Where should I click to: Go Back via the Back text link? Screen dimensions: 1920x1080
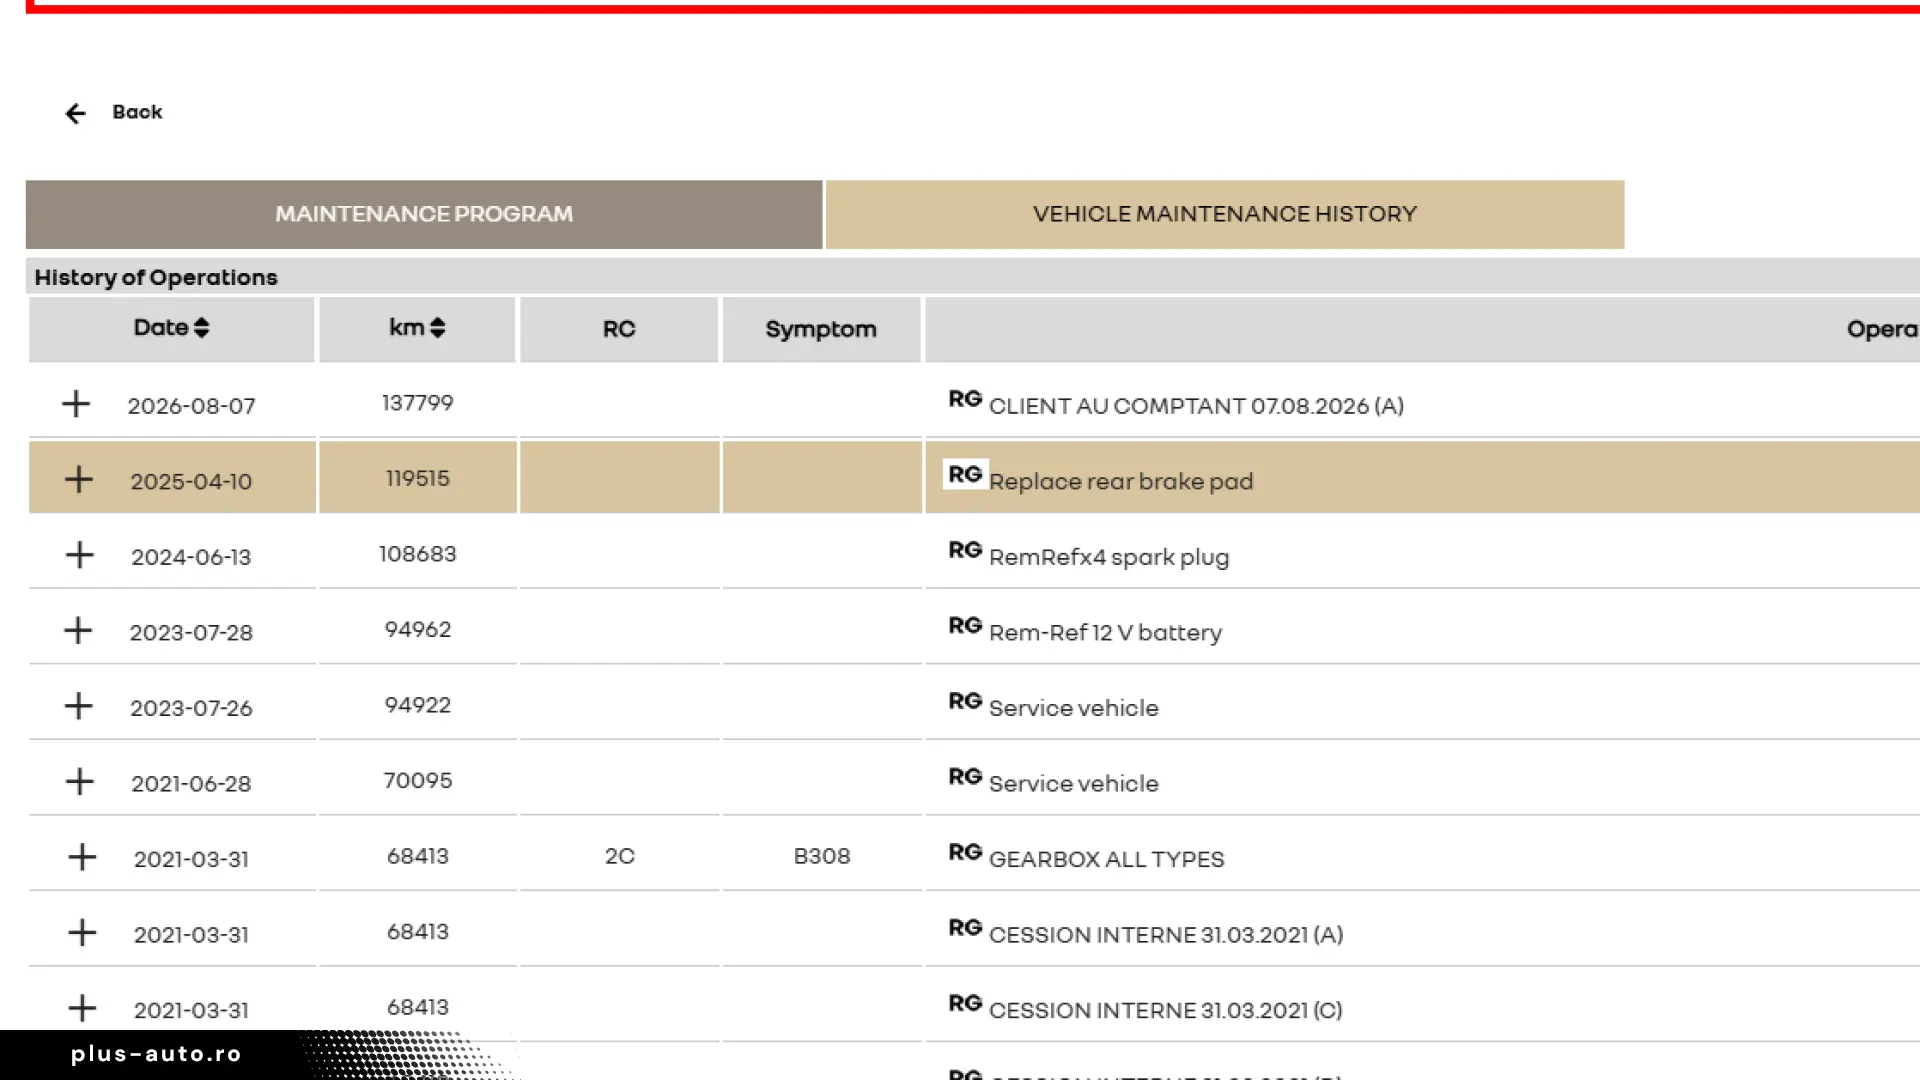[137, 112]
